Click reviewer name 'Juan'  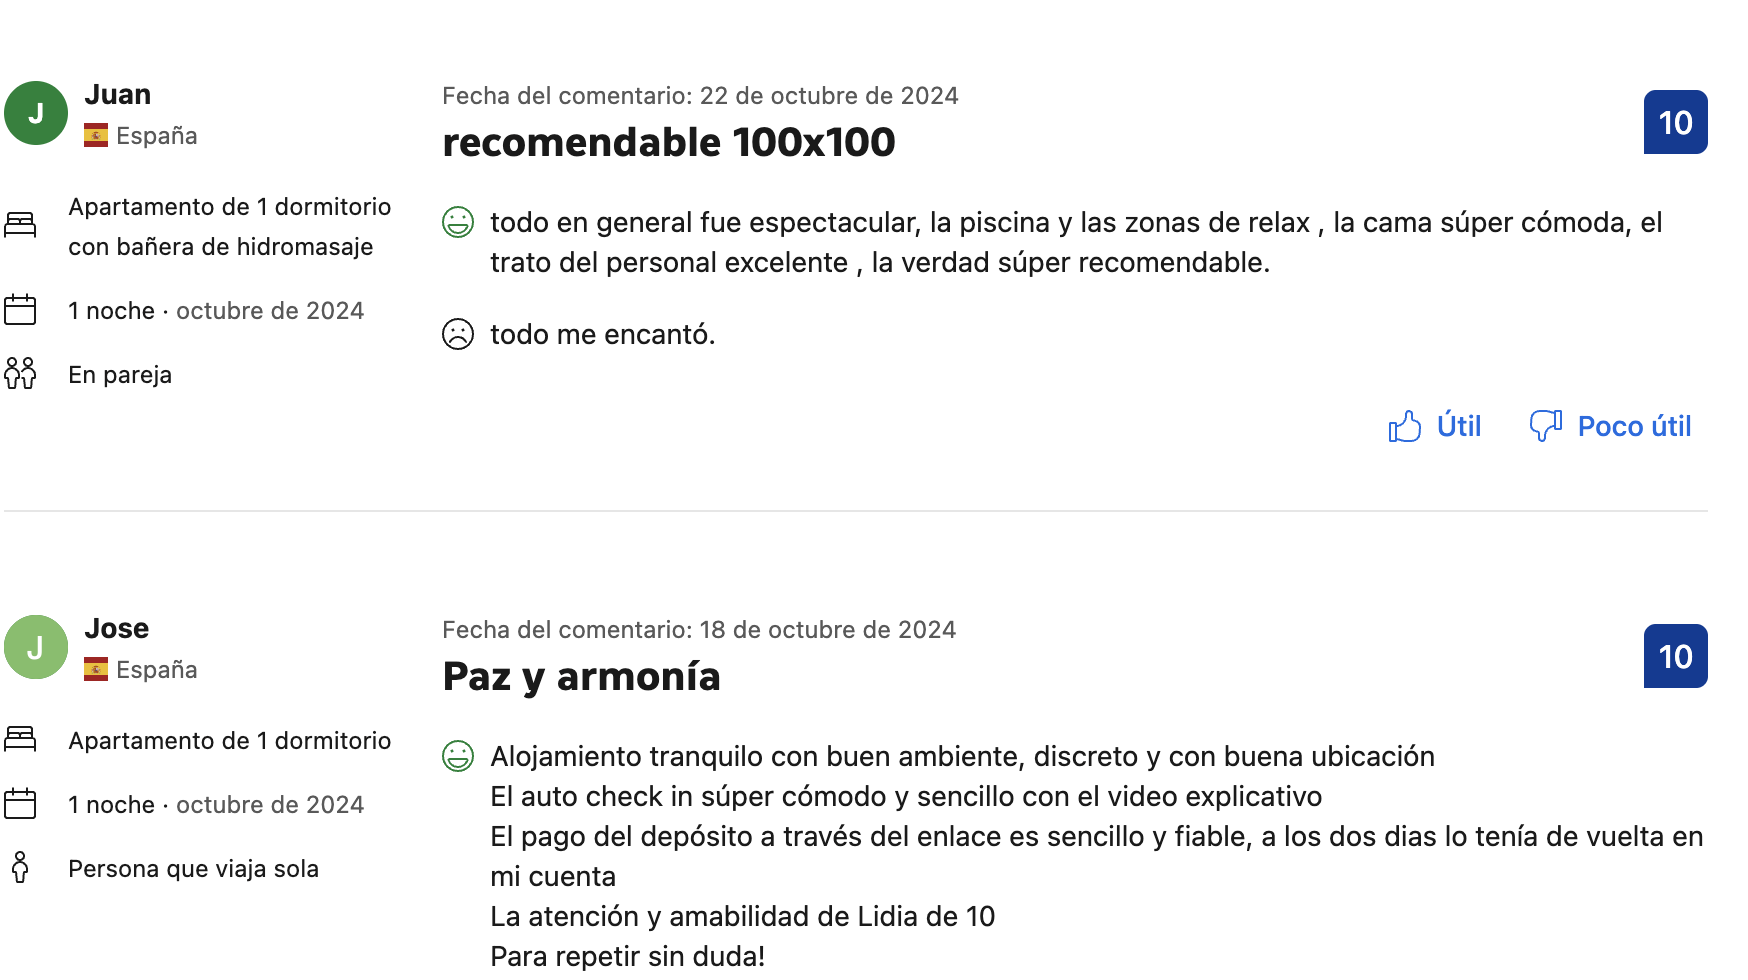118,94
